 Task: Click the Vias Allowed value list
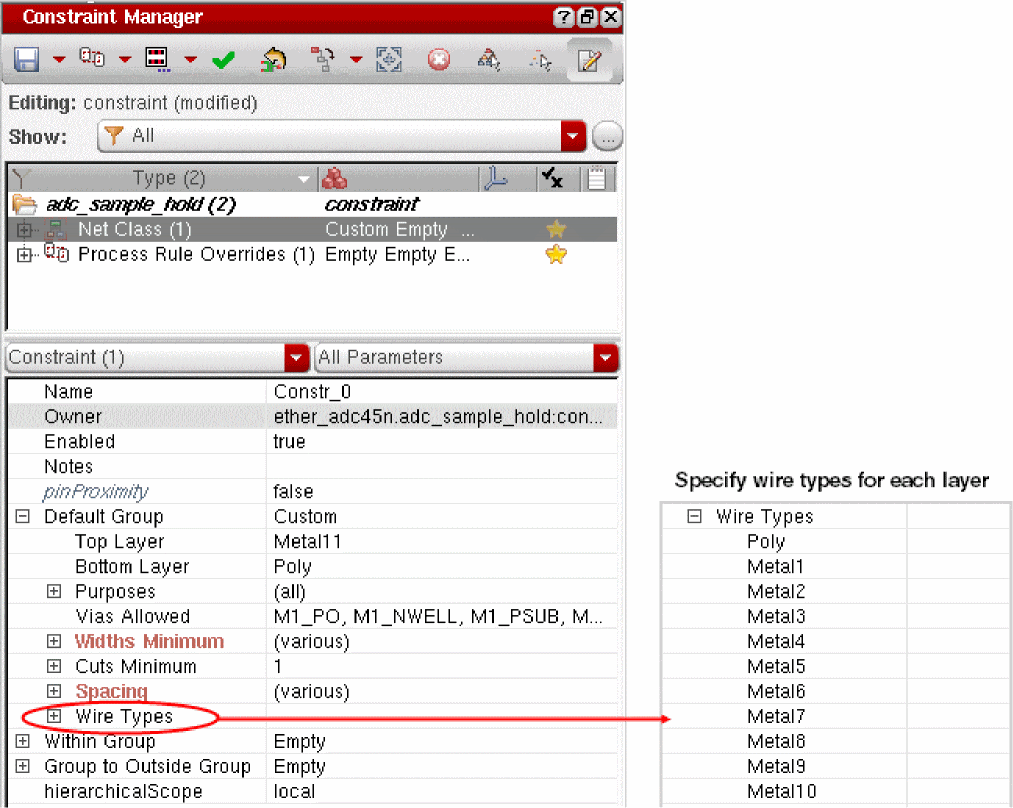[442, 616]
